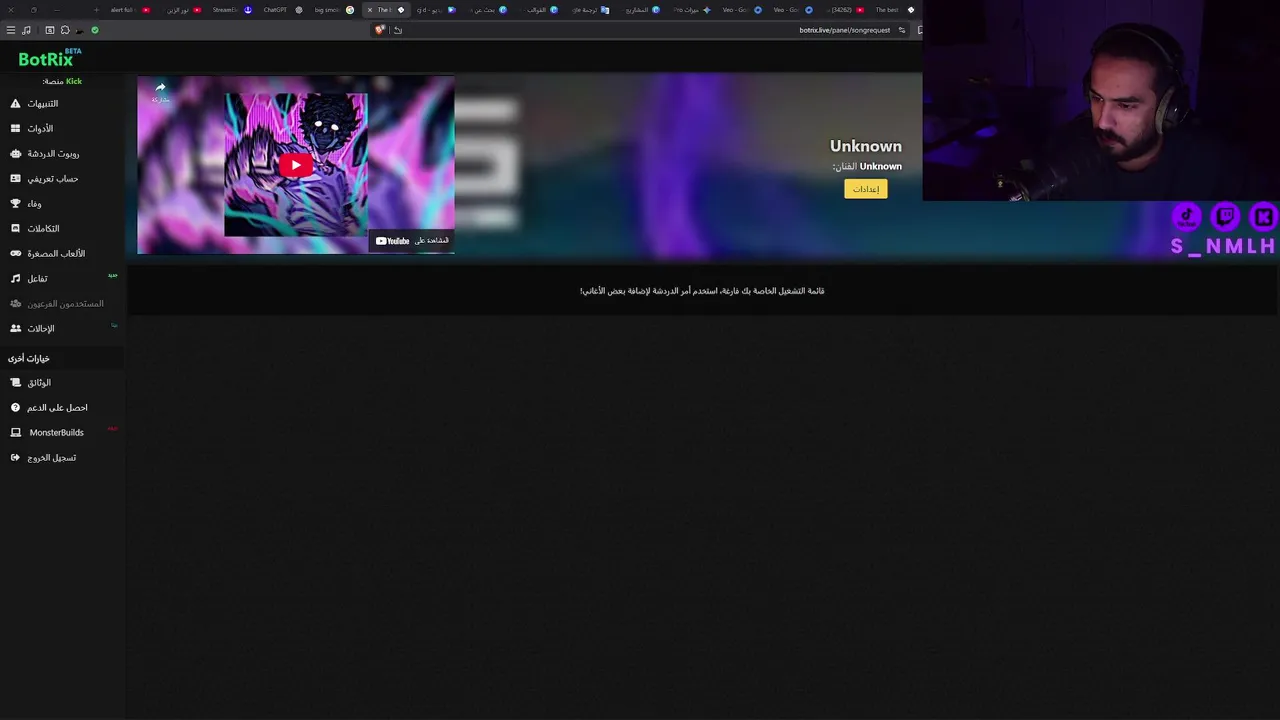
Task: Open the chat bot robot icon
Action: pos(15,154)
